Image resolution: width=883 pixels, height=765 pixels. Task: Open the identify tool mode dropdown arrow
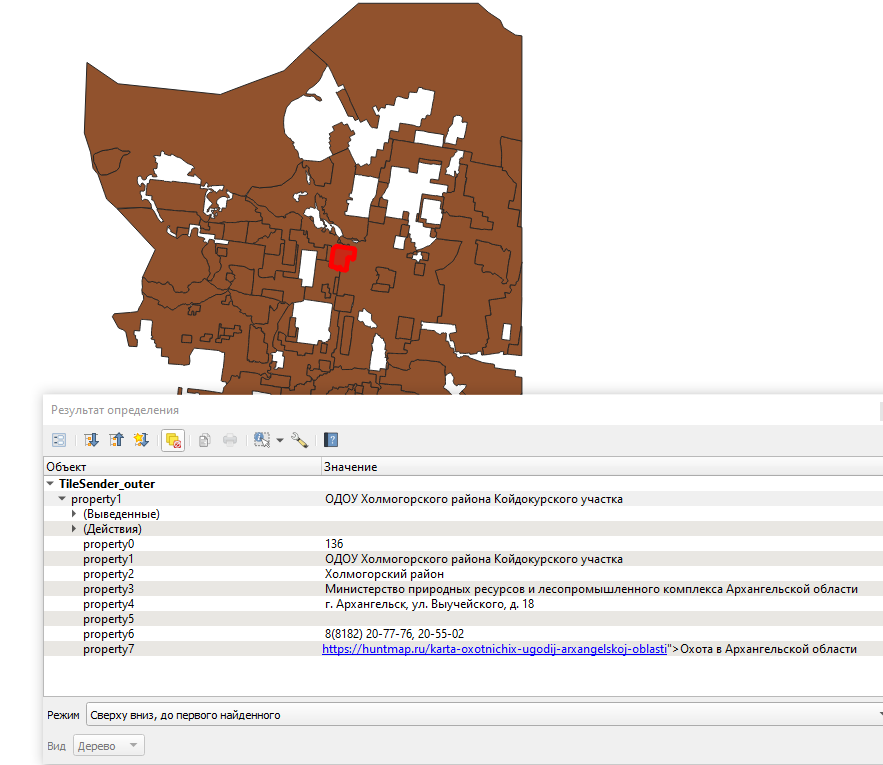tap(280, 440)
